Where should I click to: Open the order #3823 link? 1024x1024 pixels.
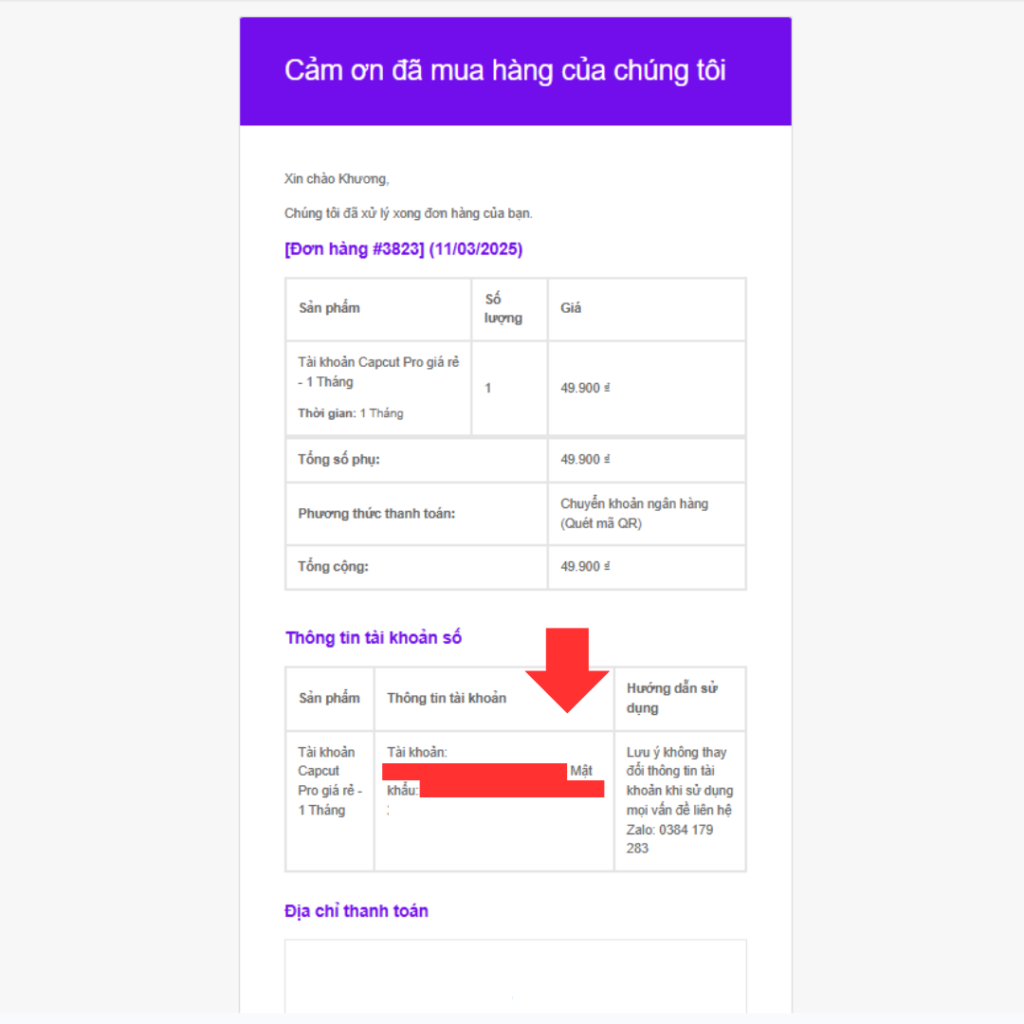(x=404, y=249)
